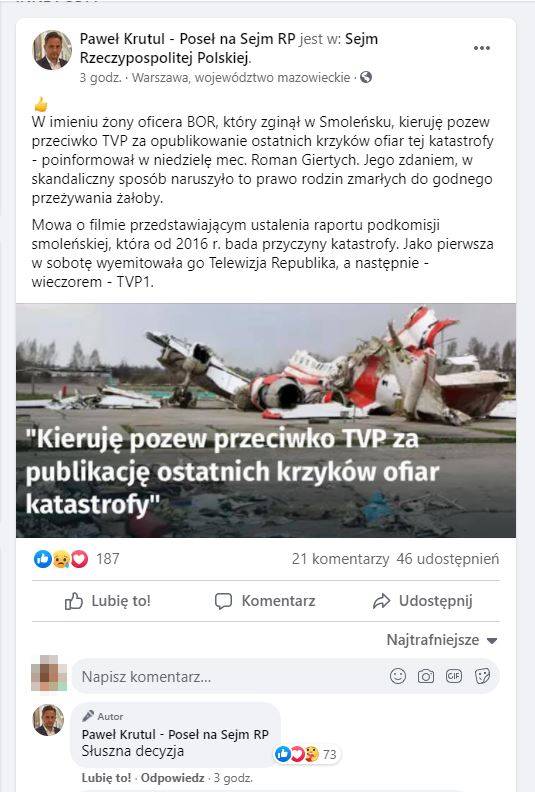This screenshot has width=535, height=792.
Task: Expand the Najtrafniejsze comment sort dropdown
Action: click(442, 640)
